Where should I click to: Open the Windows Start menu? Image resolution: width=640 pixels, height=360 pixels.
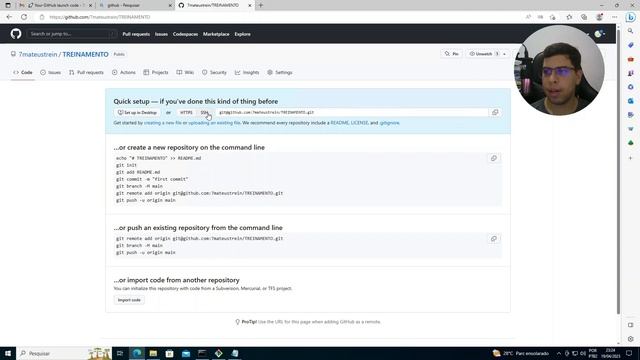point(8,353)
